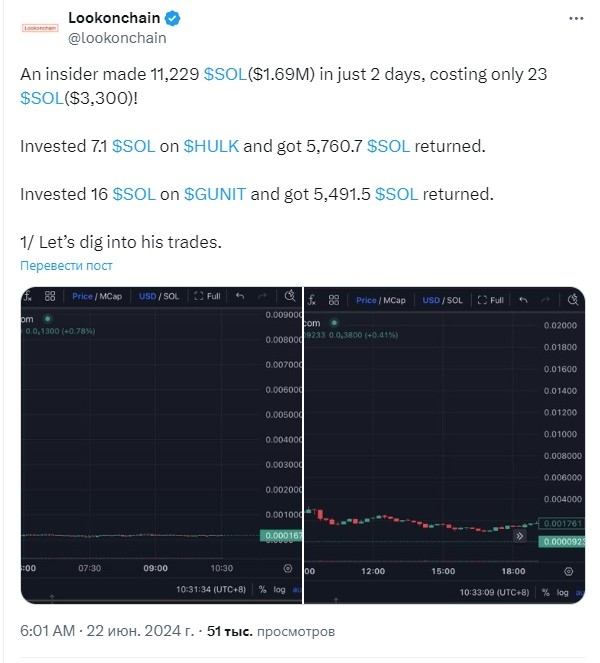This screenshot has height=663, width=600.
Task: Open left chart time axis settings gear
Action: tap(288, 568)
